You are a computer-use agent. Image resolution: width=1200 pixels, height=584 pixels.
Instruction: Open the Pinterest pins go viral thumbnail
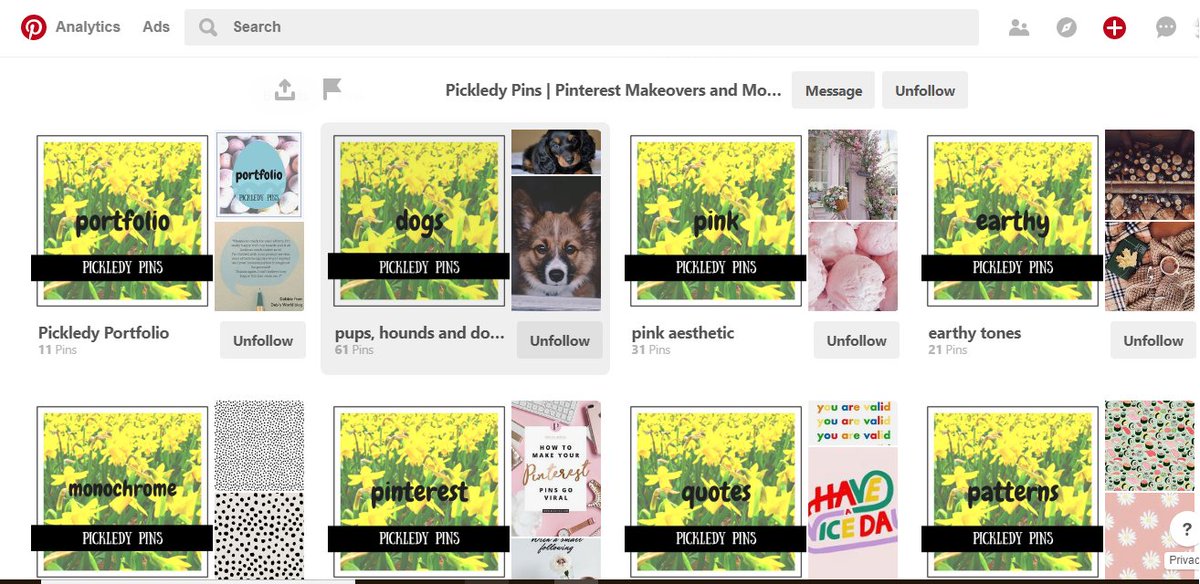pos(556,468)
